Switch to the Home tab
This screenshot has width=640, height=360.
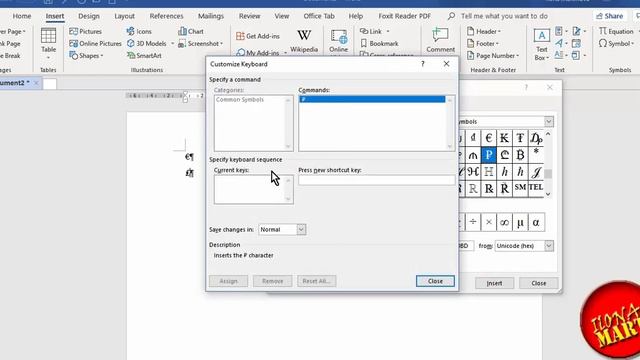pos(22,16)
